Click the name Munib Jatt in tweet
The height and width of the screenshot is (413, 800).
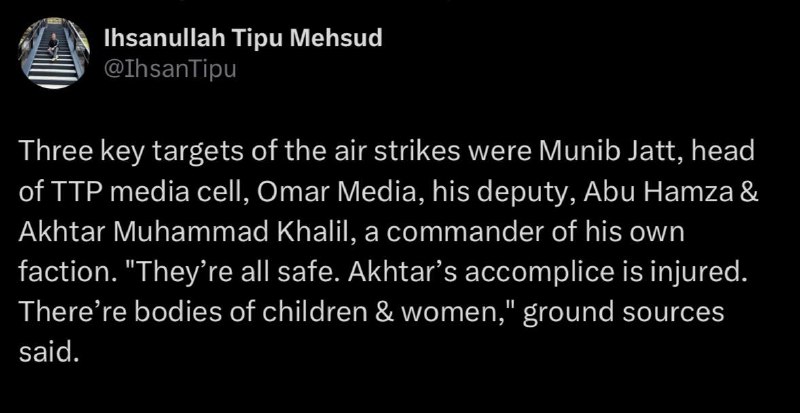click(x=593, y=154)
